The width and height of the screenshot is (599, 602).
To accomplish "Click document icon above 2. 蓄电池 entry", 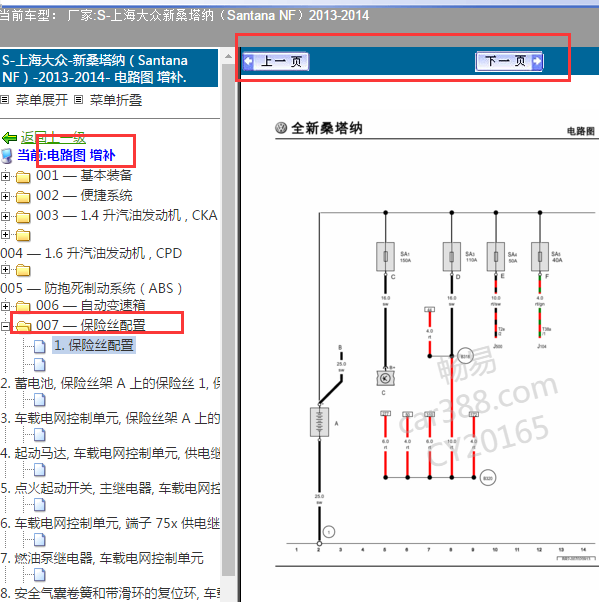I will 40,365.
